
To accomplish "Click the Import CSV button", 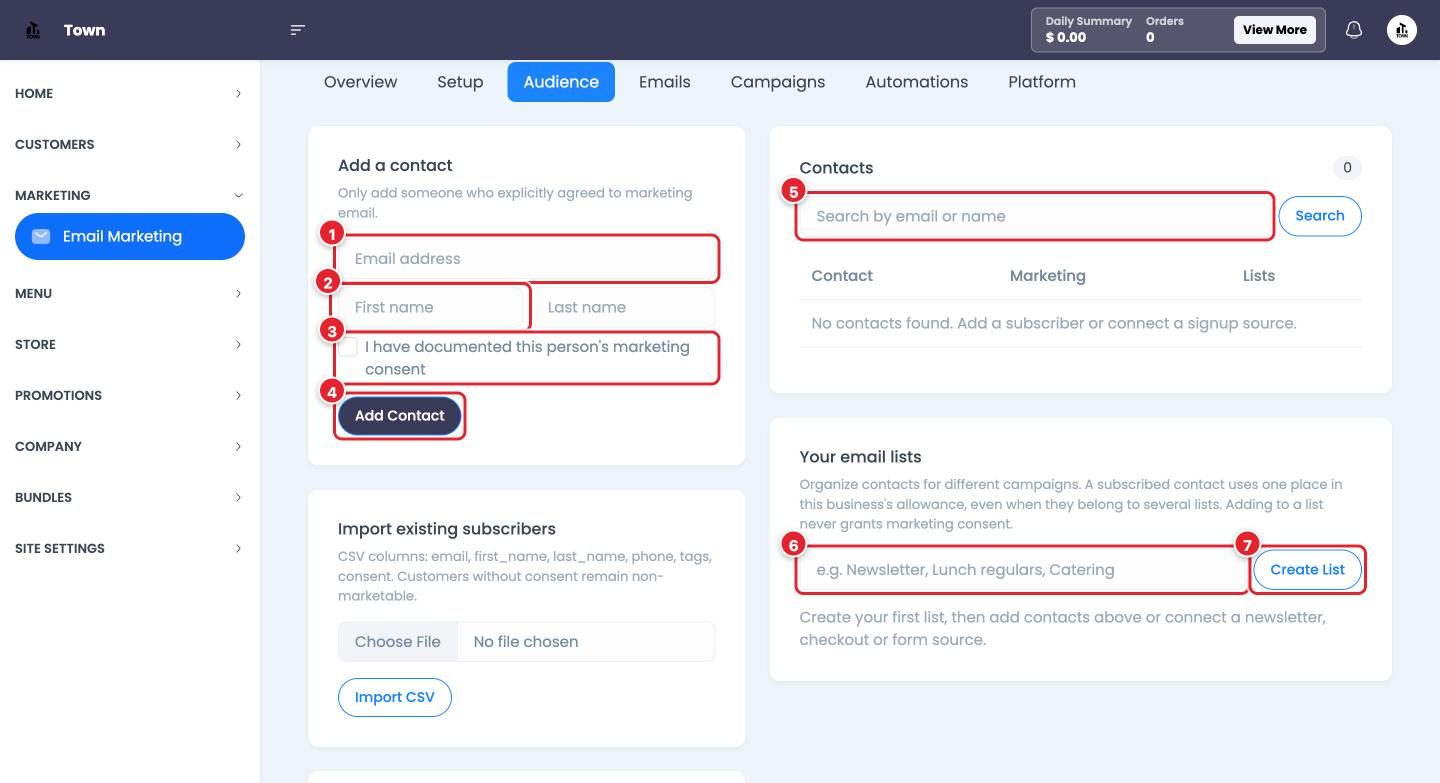I will pos(395,697).
